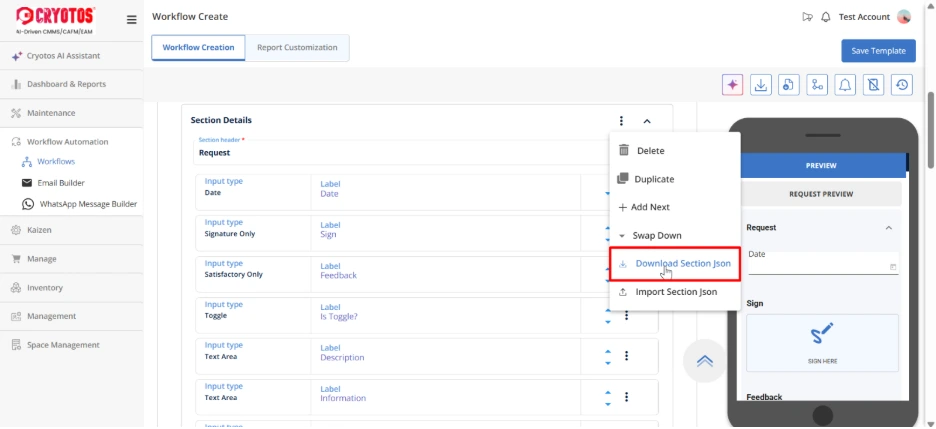
Task: Open three-dot menu for Description row
Action: 626,356
